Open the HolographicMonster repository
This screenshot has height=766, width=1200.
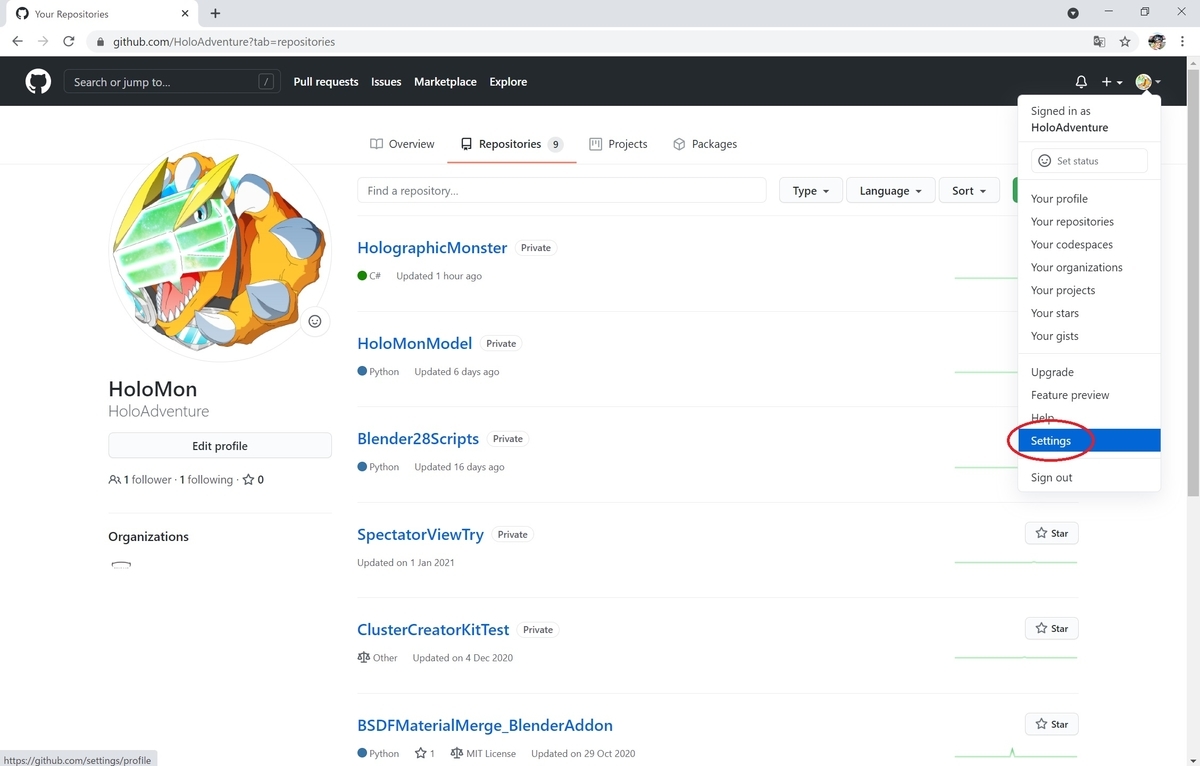click(432, 248)
